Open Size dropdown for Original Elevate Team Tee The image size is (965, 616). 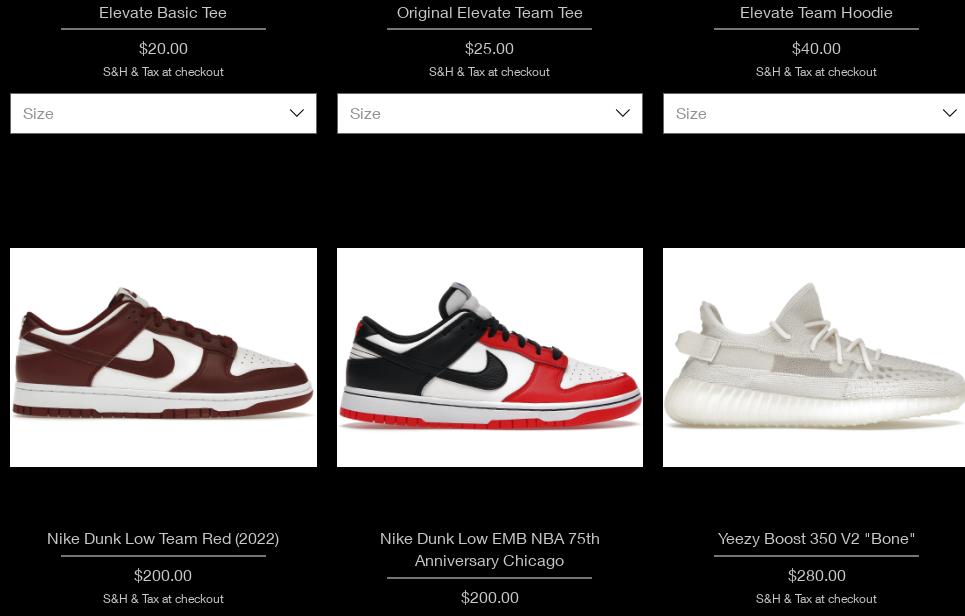pos(490,113)
